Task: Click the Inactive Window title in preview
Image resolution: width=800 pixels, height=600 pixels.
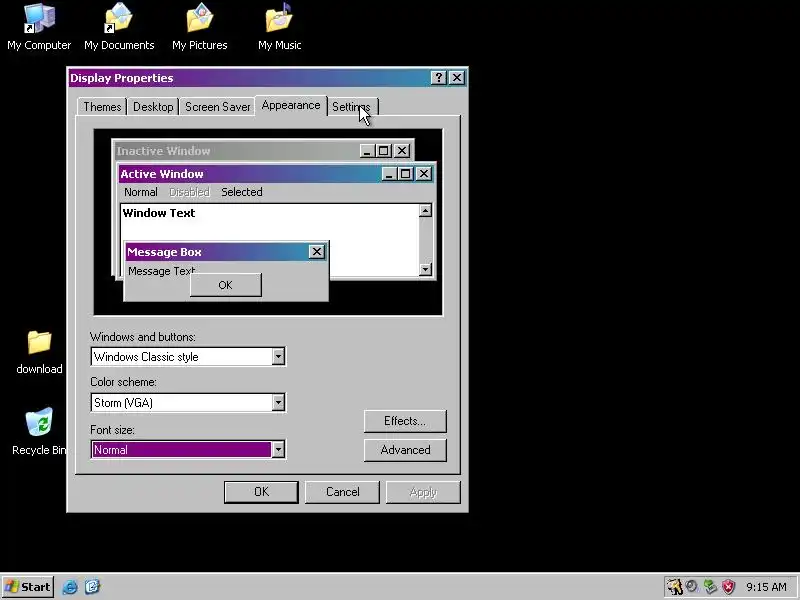Action: [163, 151]
